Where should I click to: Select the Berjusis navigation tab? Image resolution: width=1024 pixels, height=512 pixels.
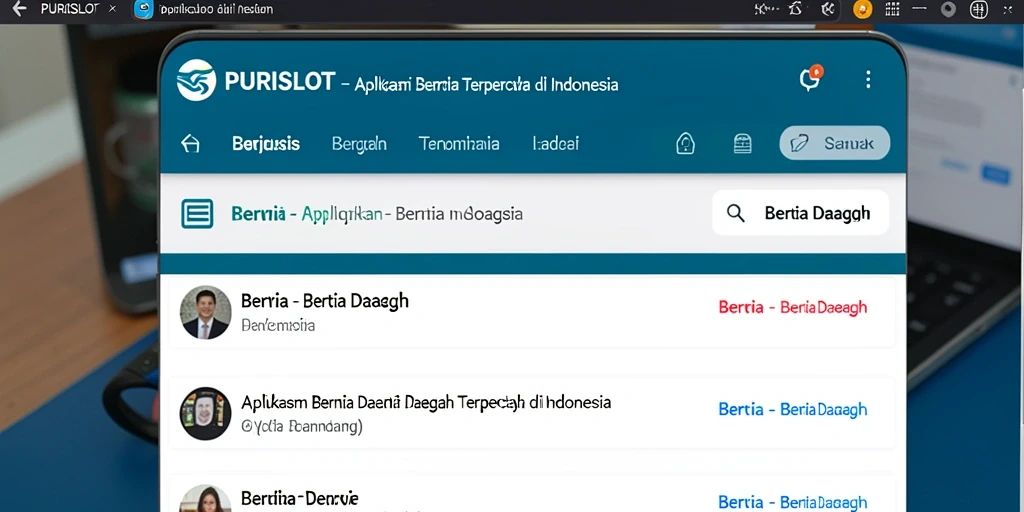pos(266,144)
